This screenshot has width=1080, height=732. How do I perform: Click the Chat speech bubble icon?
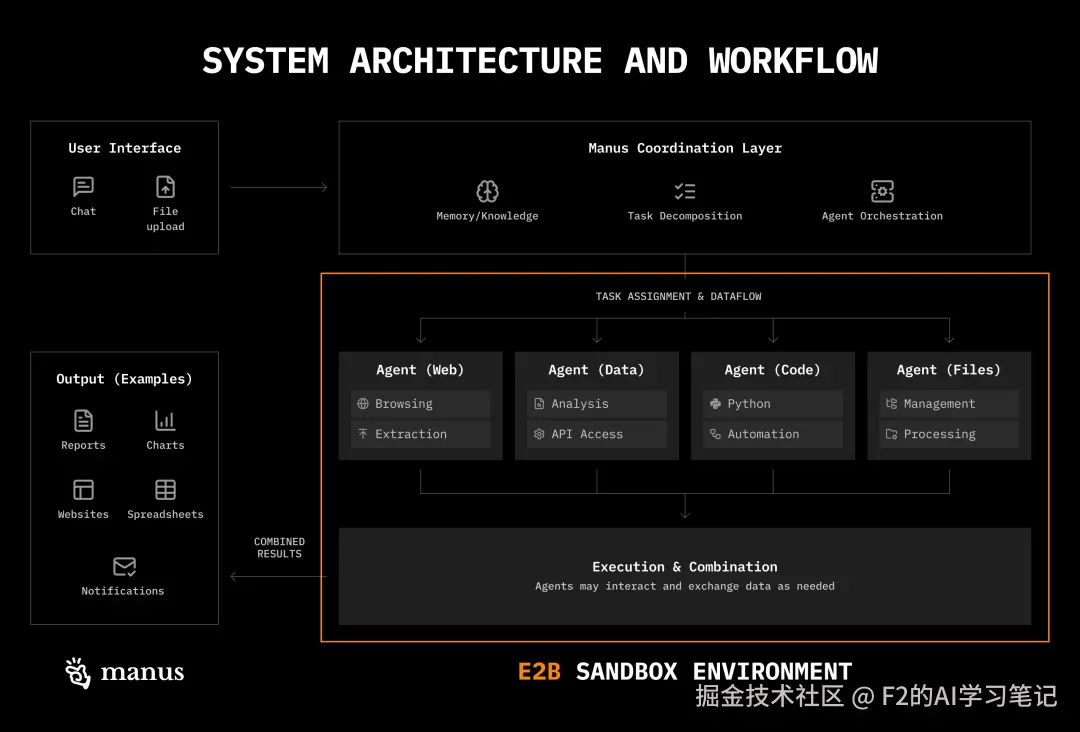(x=83, y=187)
